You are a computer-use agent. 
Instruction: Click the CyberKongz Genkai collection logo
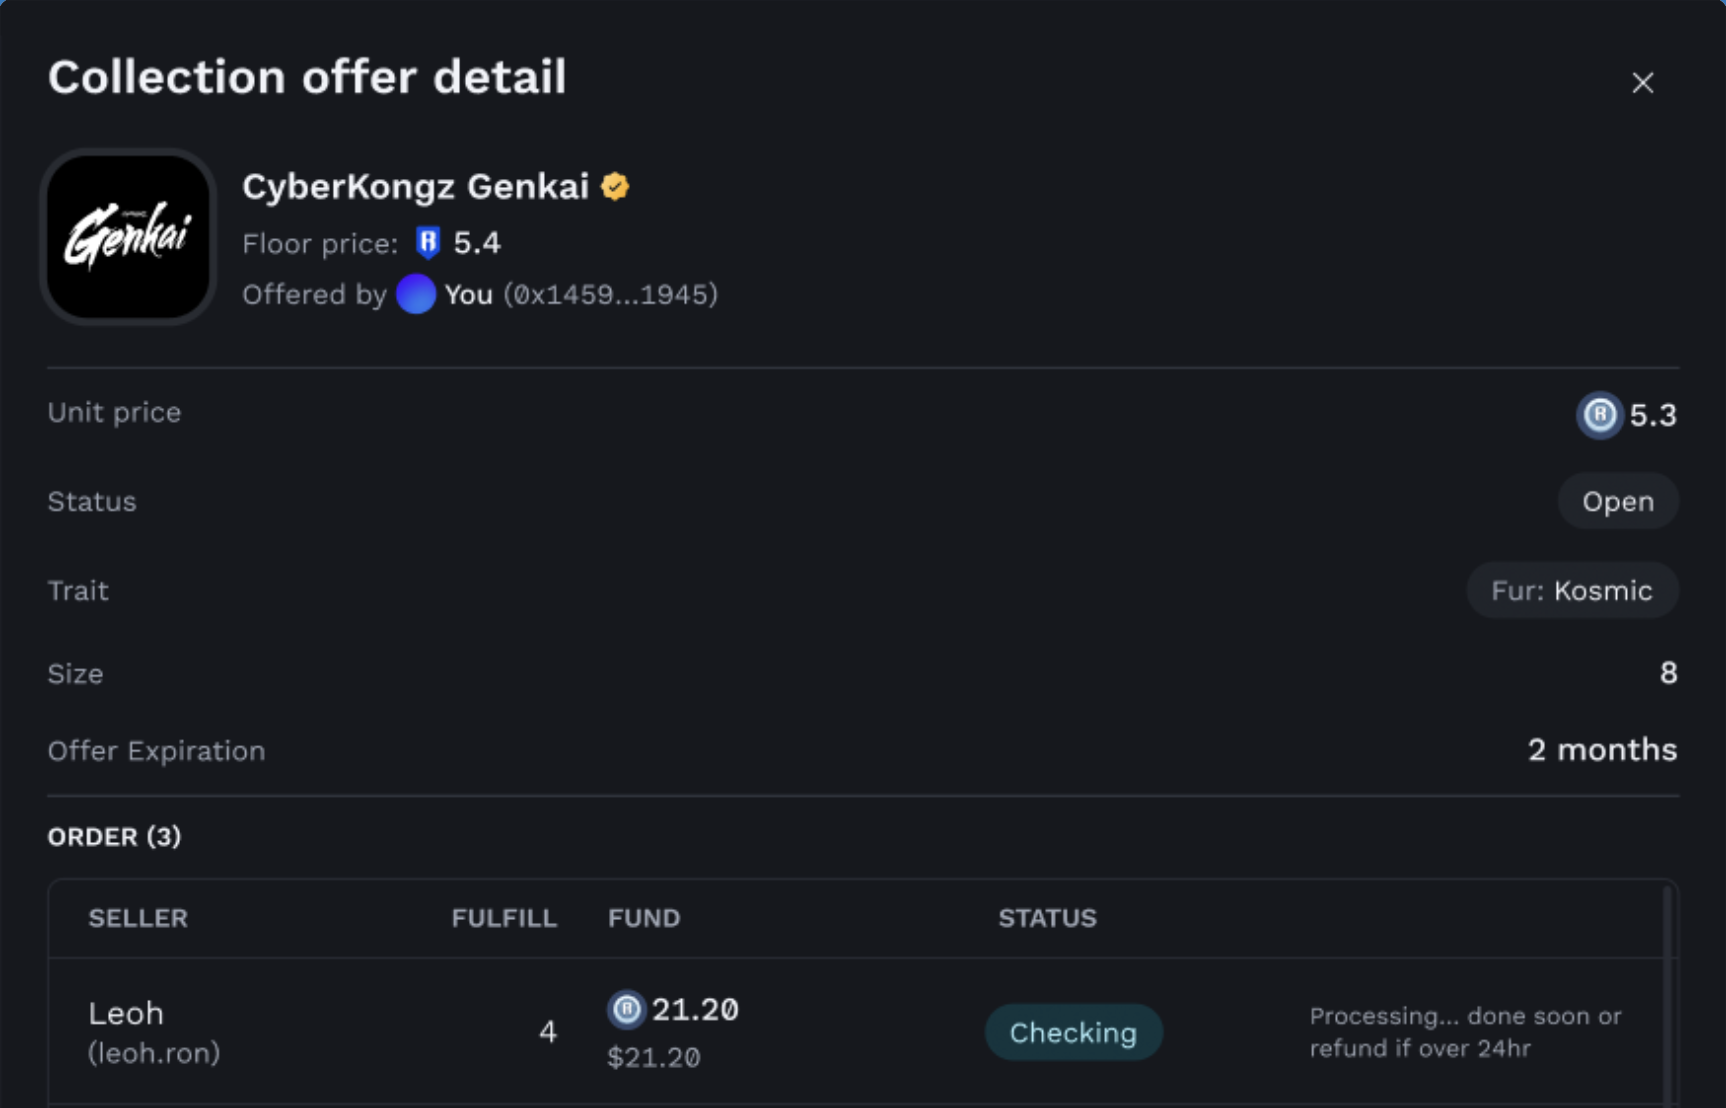pyautogui.click(x=128, y=237)
